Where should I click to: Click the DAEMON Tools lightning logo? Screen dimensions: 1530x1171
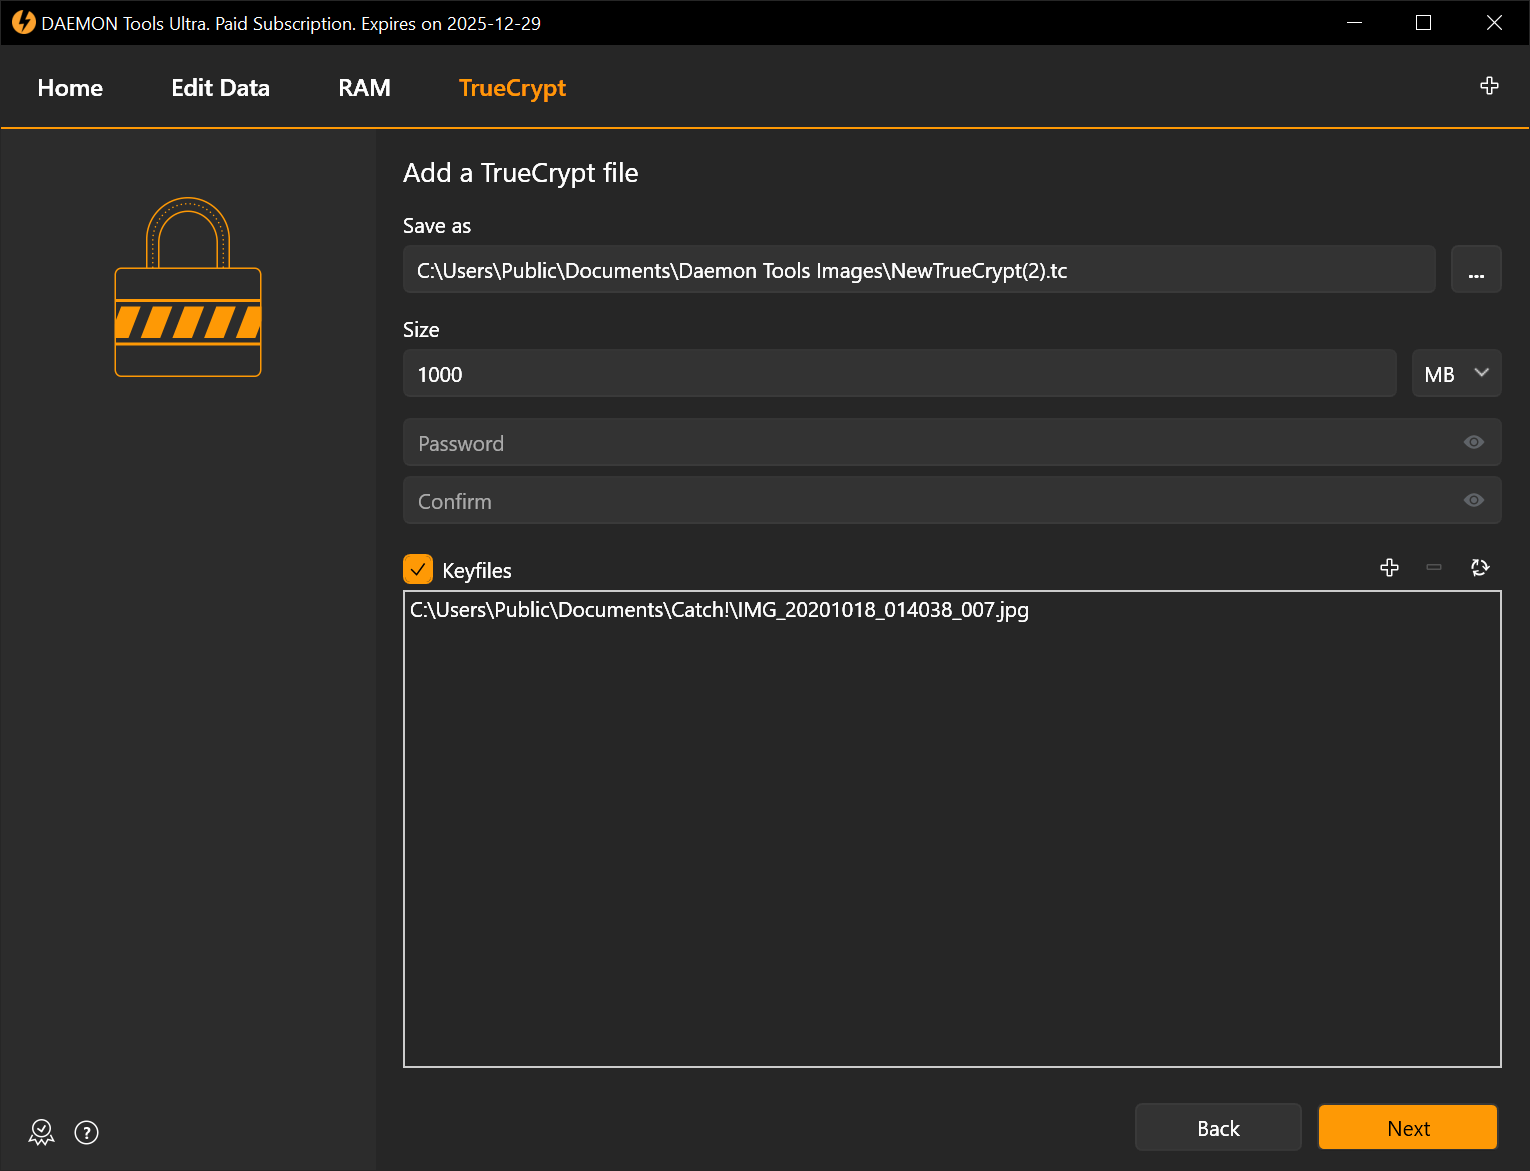pos(23,23)
